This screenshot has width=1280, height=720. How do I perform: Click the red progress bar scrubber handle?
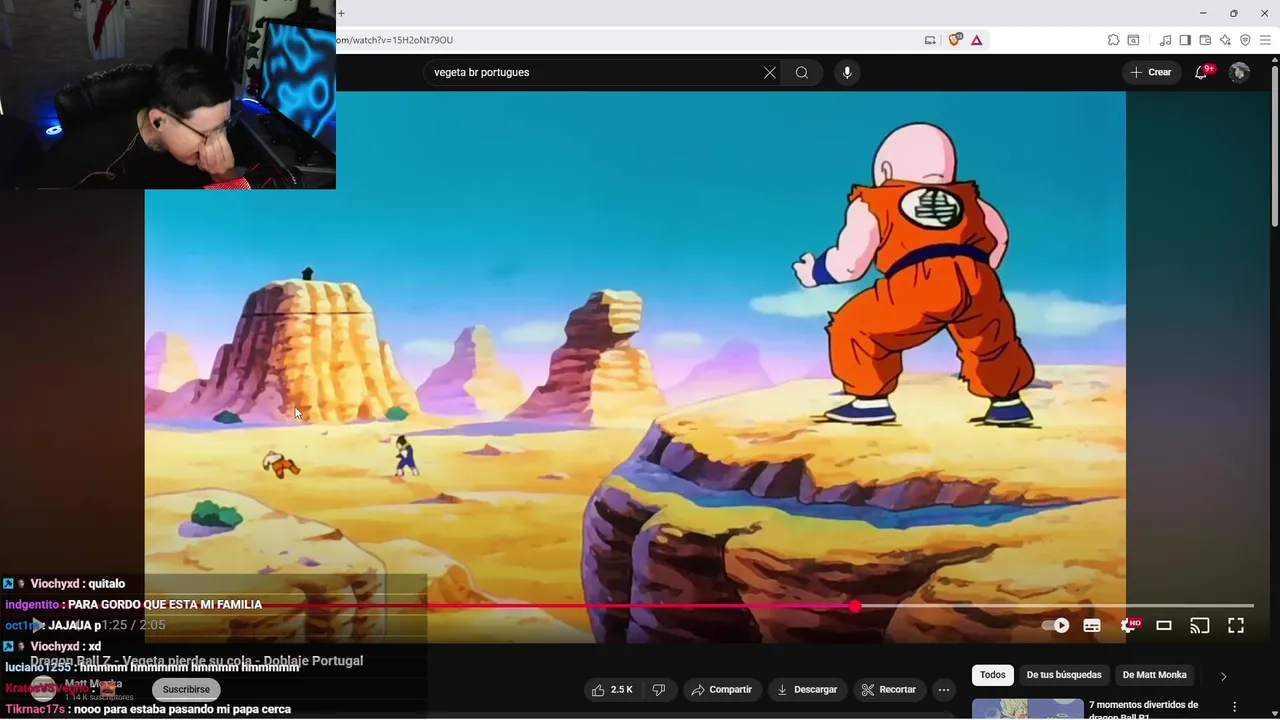point(855,606)
